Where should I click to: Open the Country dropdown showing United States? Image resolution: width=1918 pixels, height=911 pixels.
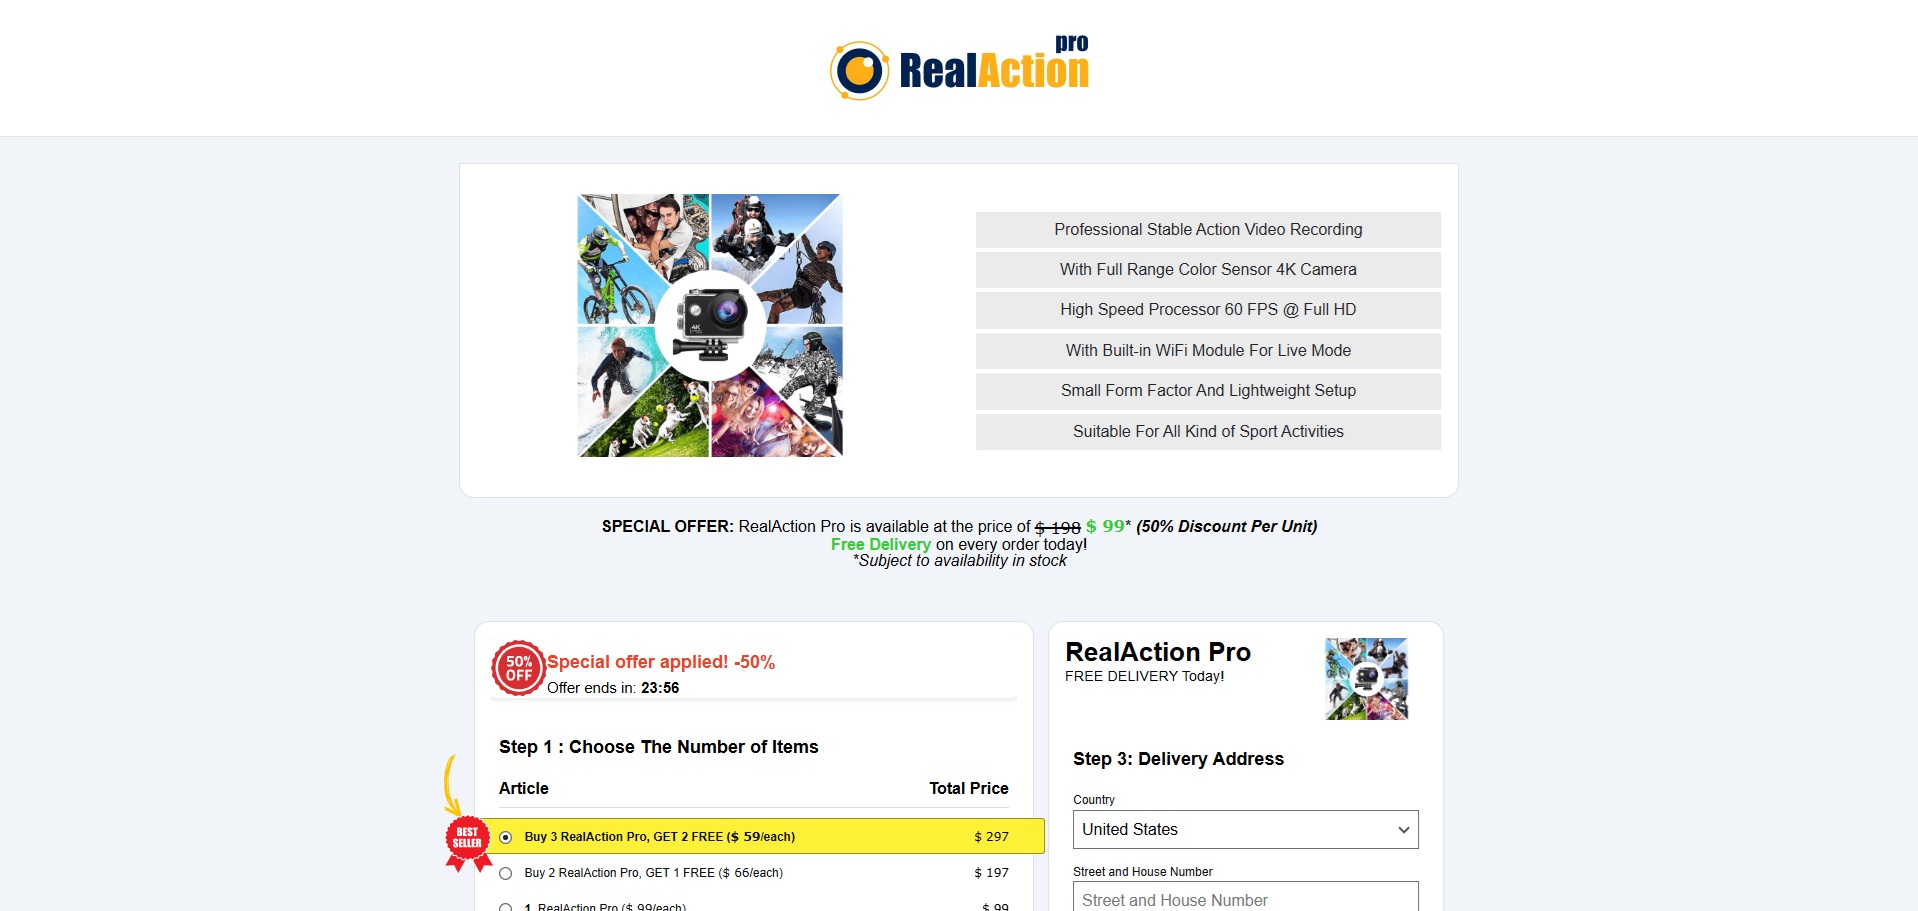point(1245,830)
